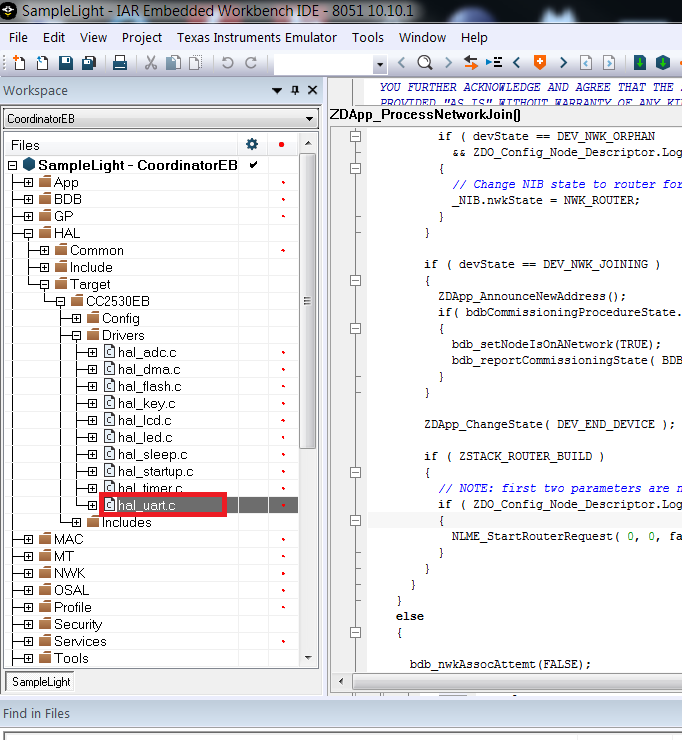Click the Debug without Downloading icon
682x740 pixels.
[663, 63]
